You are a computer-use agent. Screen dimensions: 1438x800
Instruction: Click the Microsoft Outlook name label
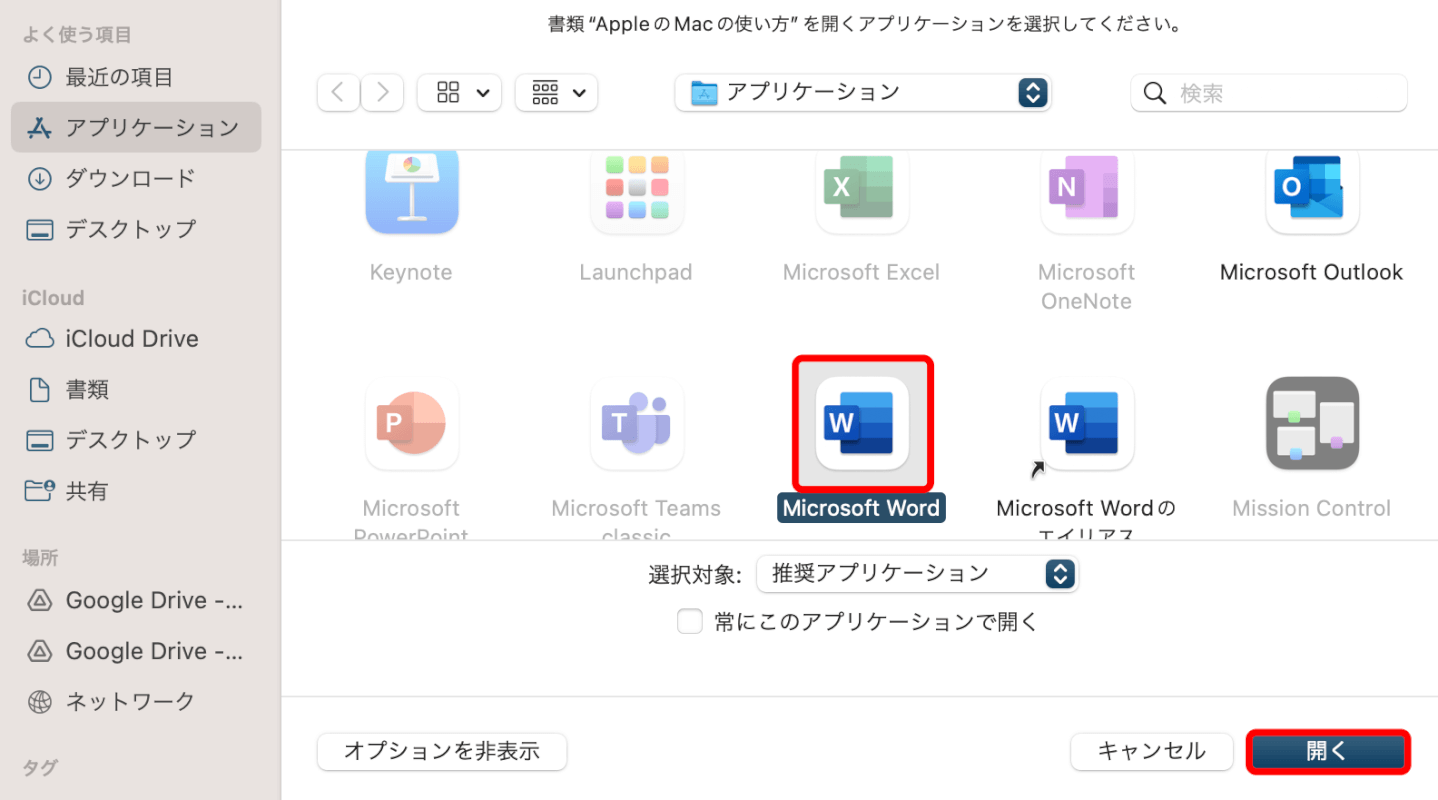[x=1311, y=272]
